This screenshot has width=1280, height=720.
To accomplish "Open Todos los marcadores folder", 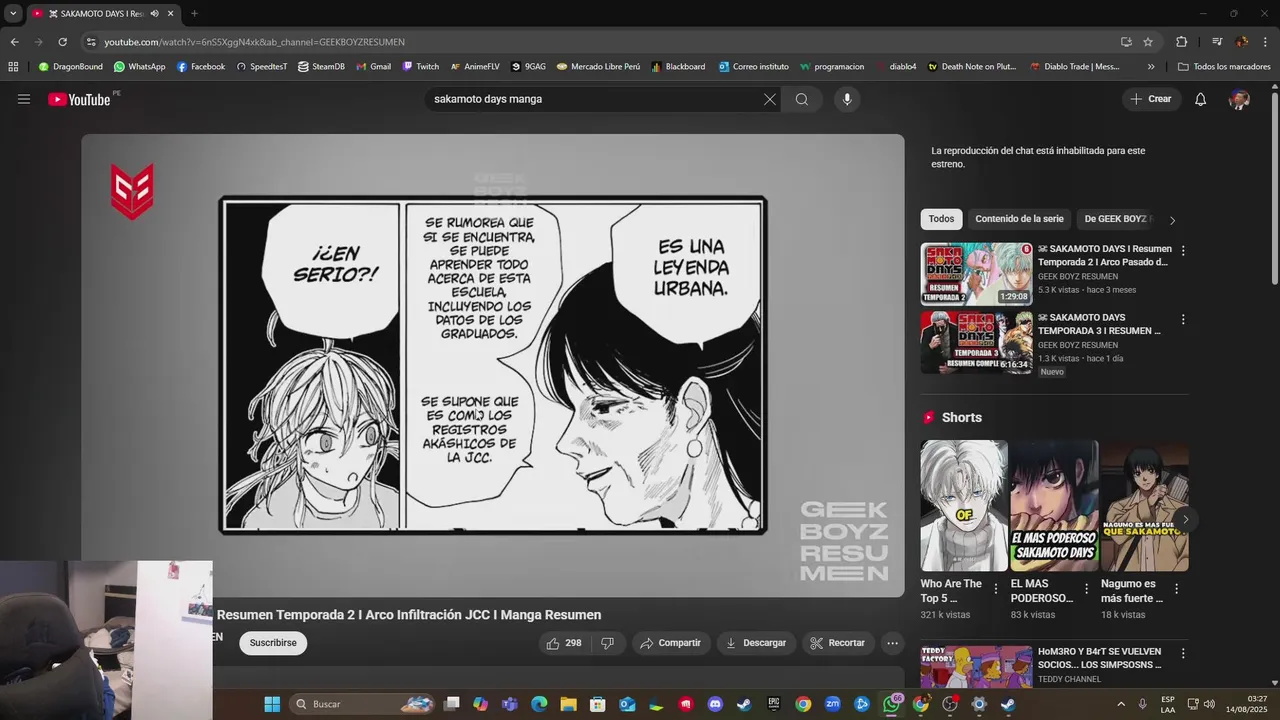I will (1224, 67).
